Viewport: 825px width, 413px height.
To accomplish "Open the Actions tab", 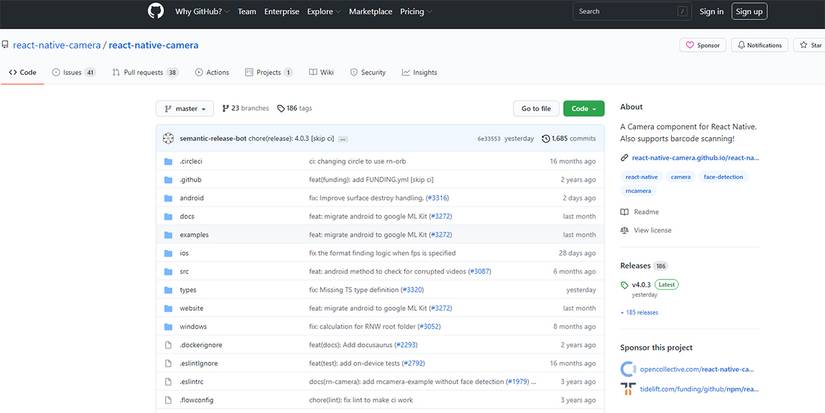I will point(212,73).
